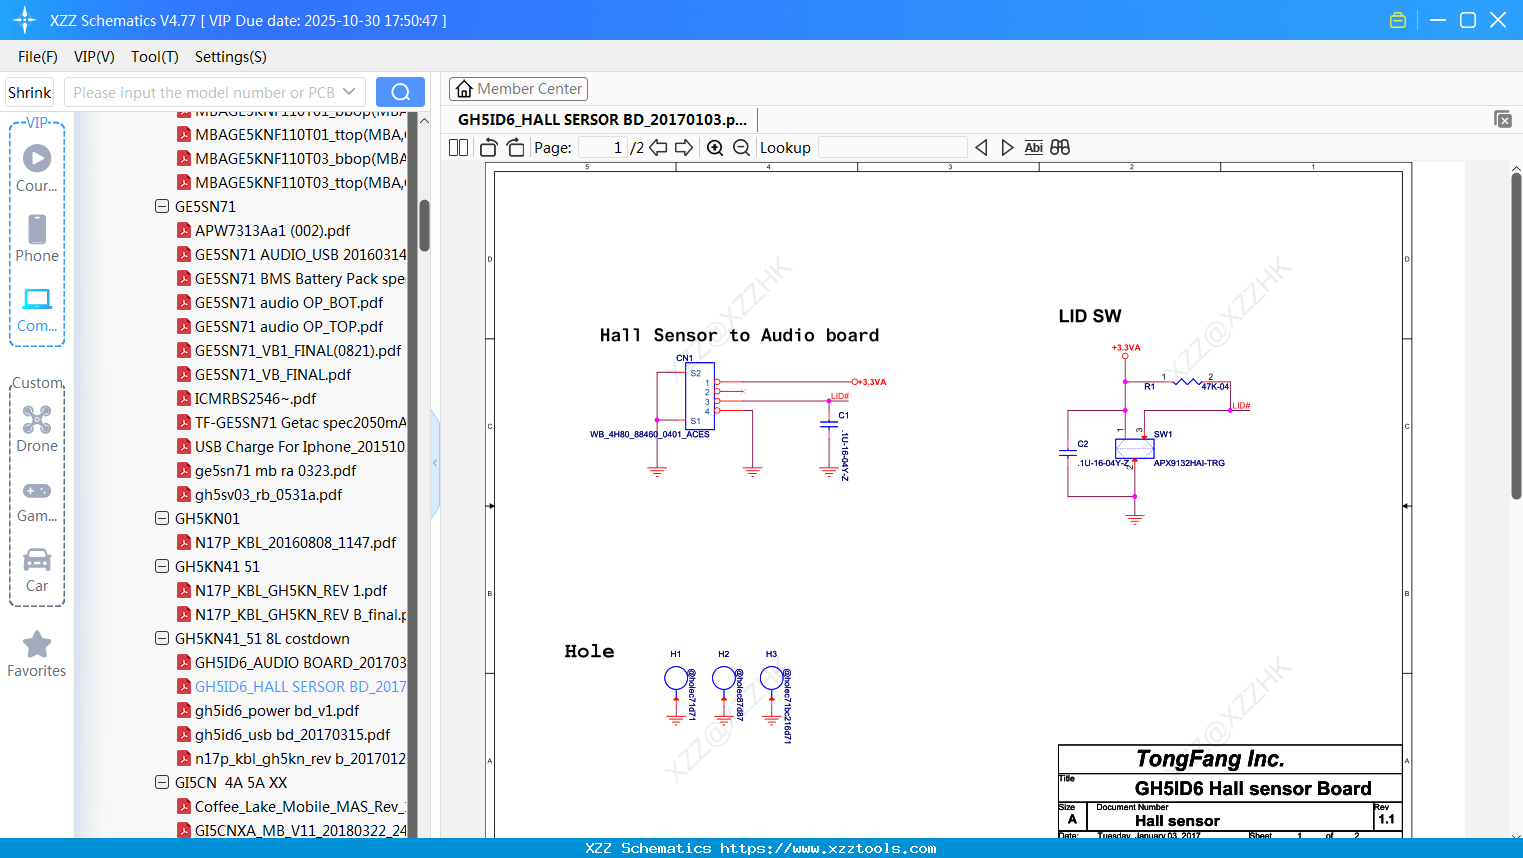Screen dimensions: 1523x858
Task: Open gh5id6_power bd_v1.pdf file
Action: tap(277, 711)
